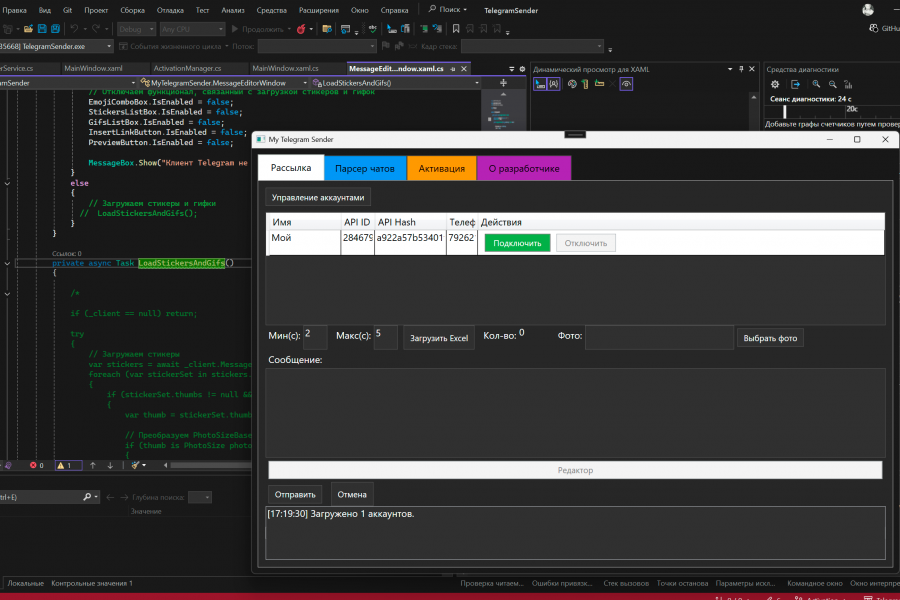Open the XAML Live Preview panel options arrow
The image size is (900, 600).
click(730, 69)
